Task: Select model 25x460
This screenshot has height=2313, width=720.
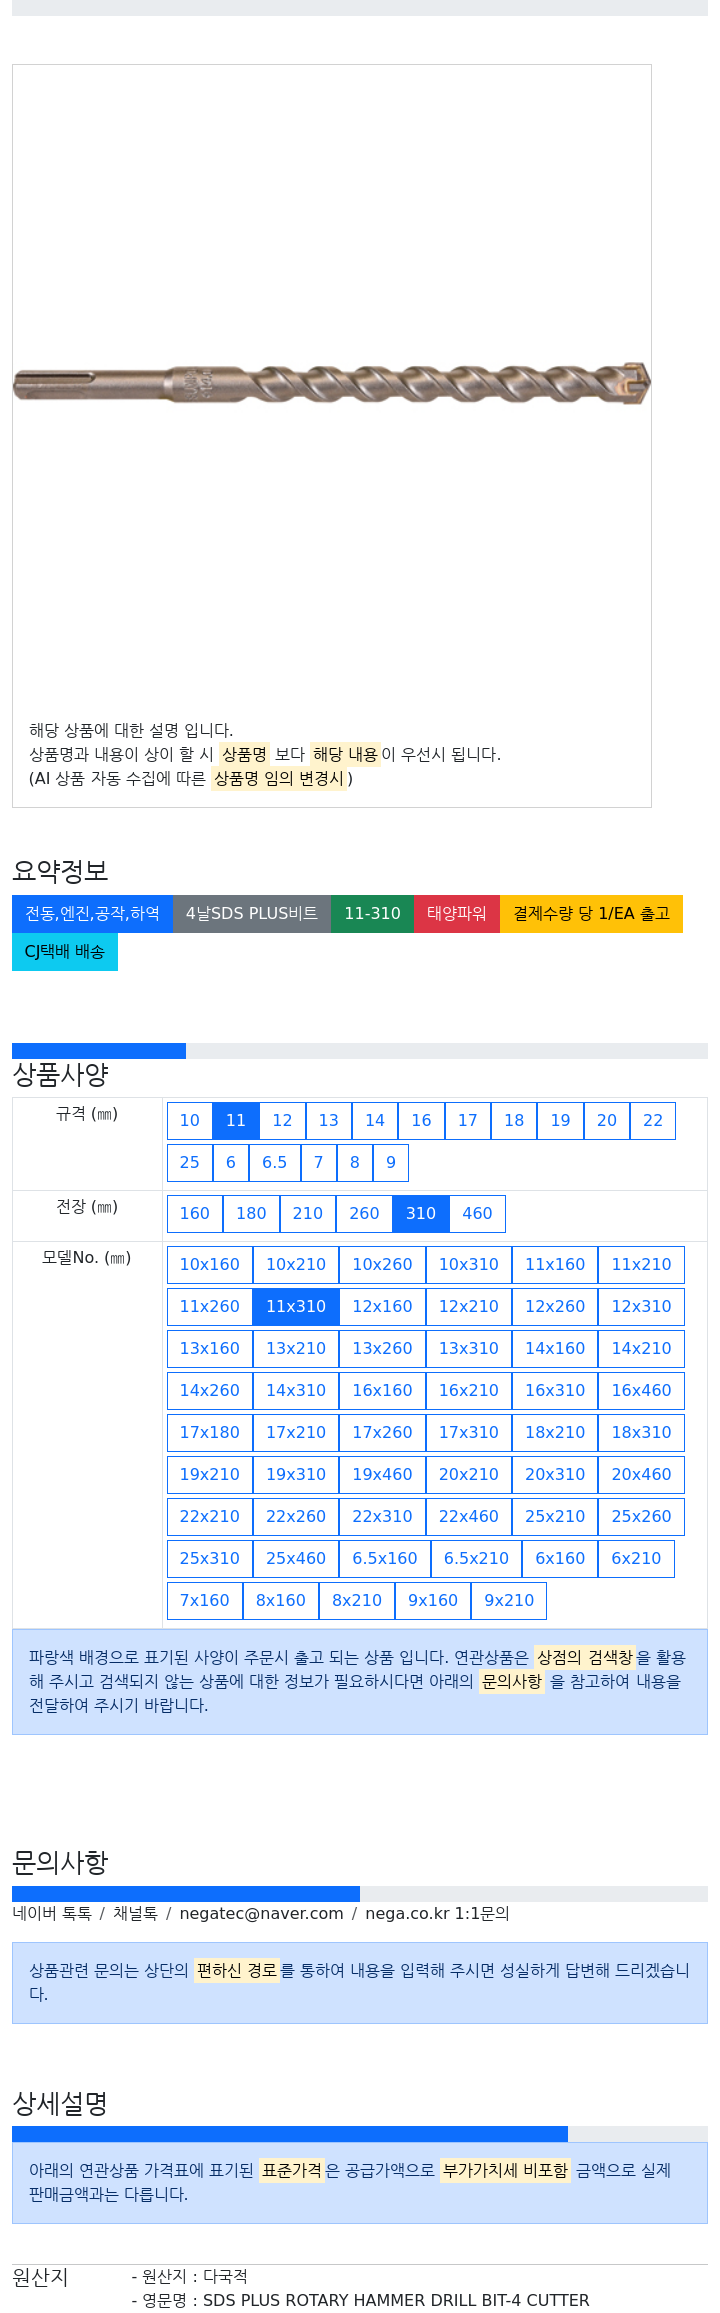Action: pos(296,1559)
